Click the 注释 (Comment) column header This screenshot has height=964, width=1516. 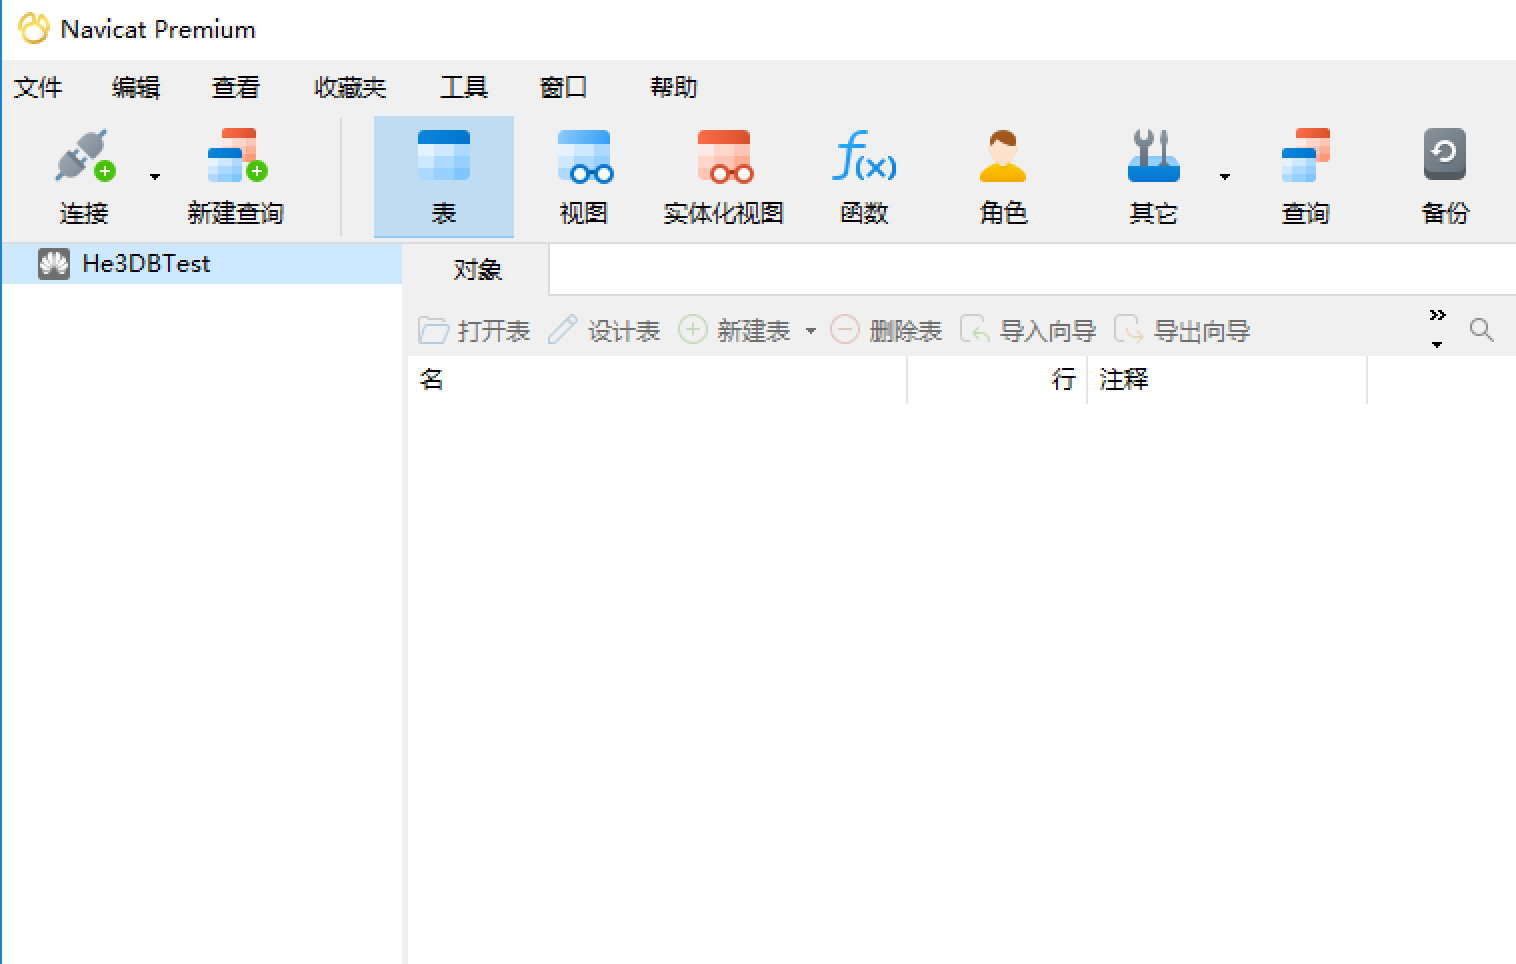coord(1227,380)
